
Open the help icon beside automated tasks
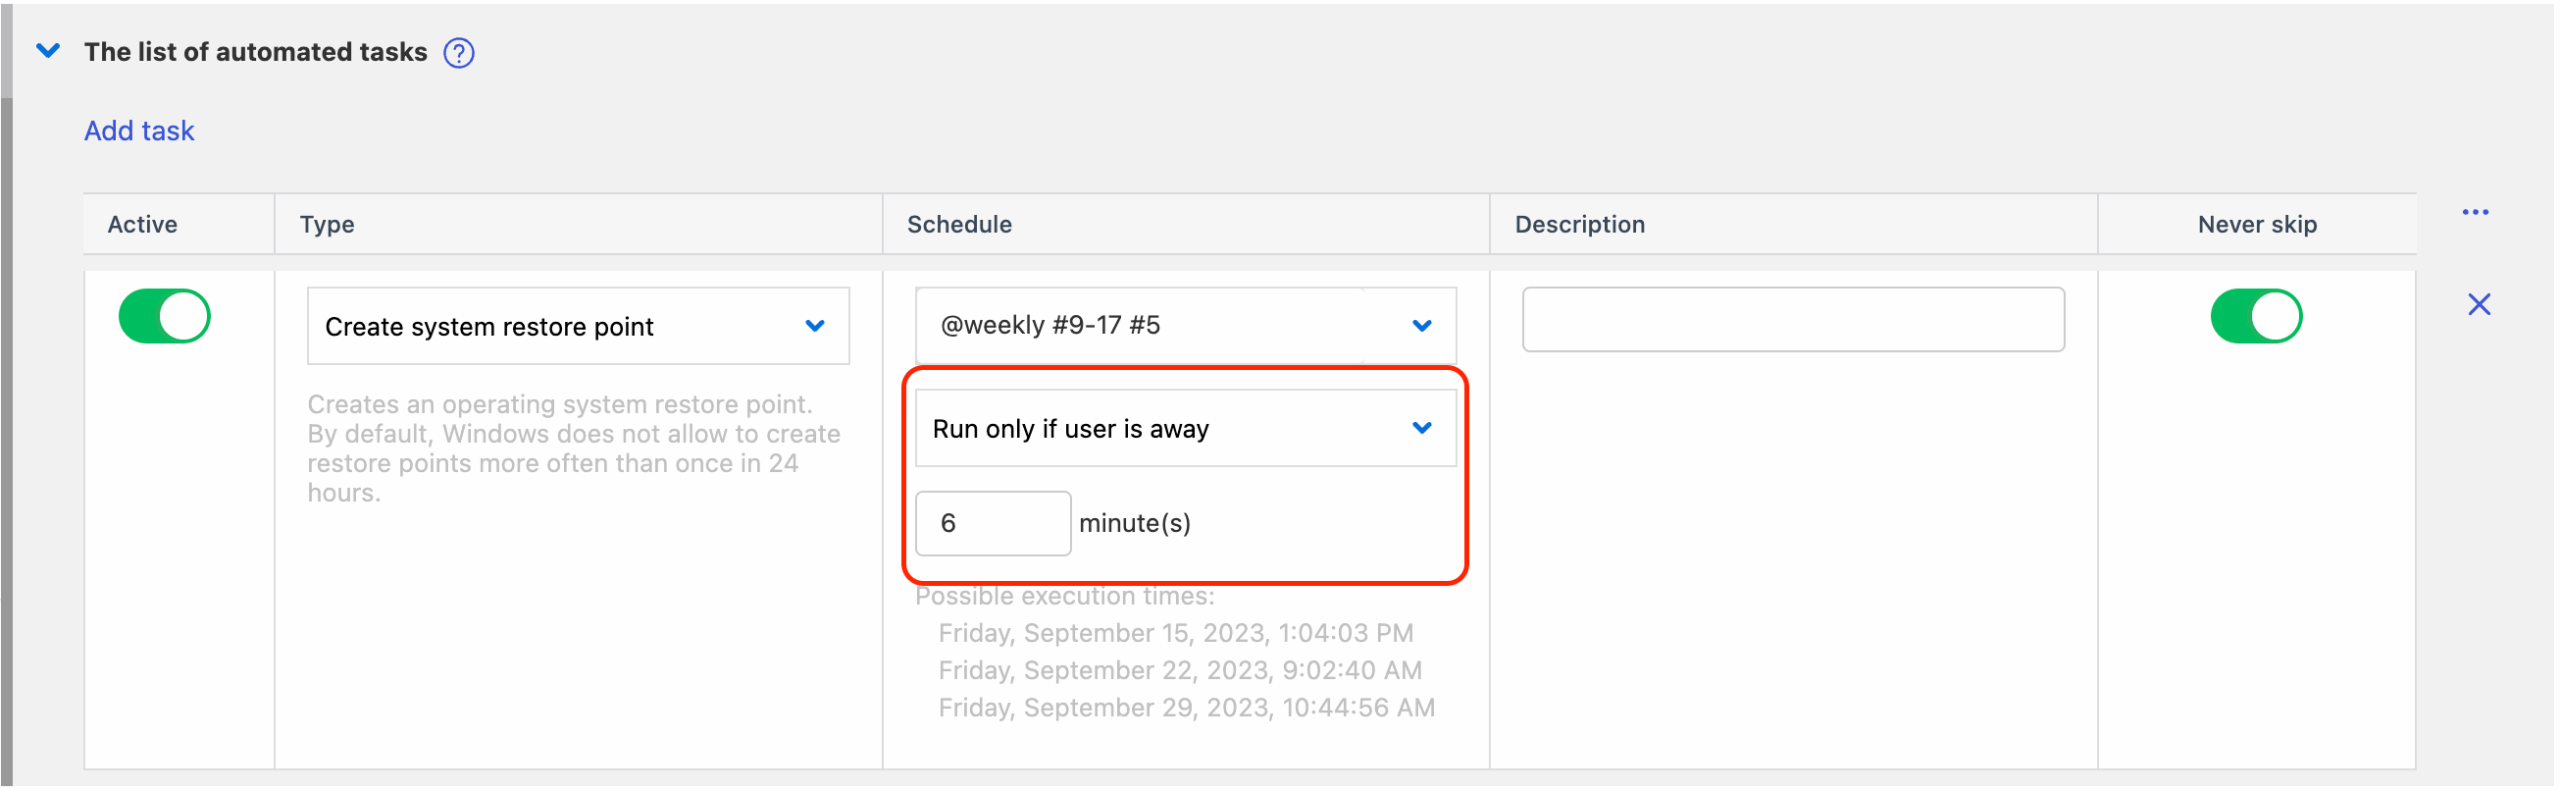(459, 53)
